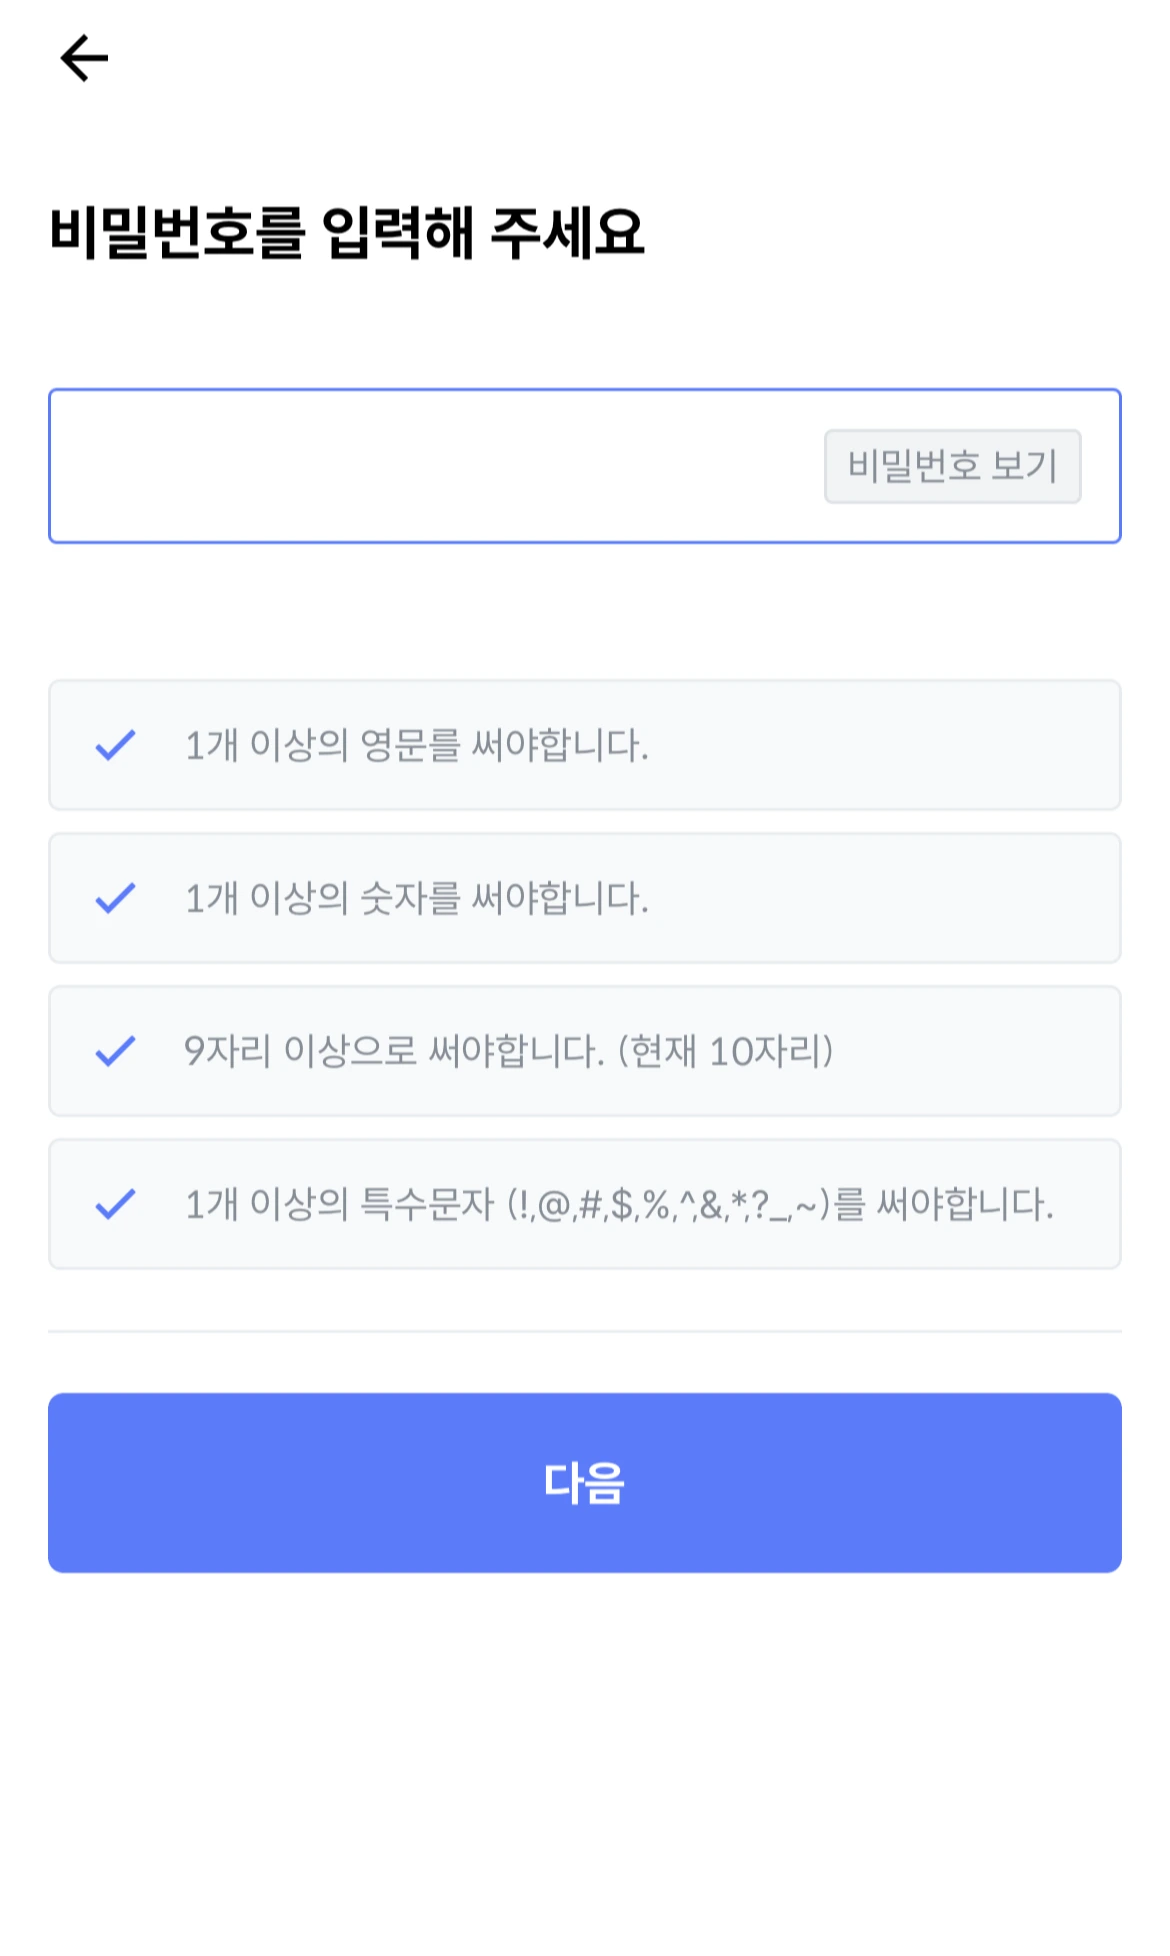Click the checkmark beside the 특수문자 requirement
Viewport: 1170px width, 1956px height.
point(115,1204)
